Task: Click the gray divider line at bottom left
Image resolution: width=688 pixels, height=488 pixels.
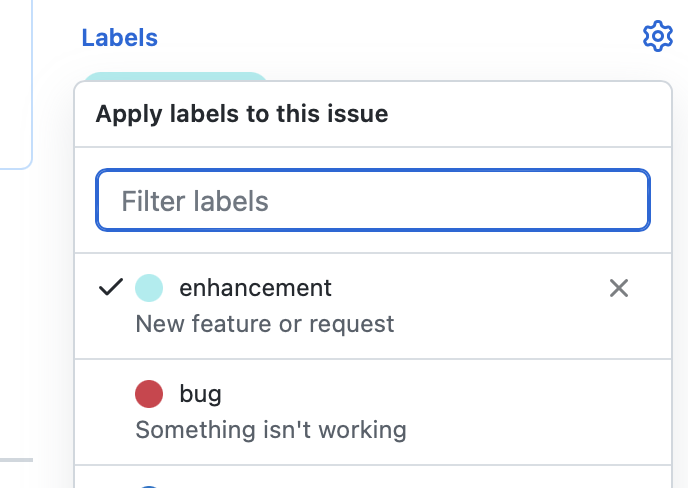Action: point(16,460)
